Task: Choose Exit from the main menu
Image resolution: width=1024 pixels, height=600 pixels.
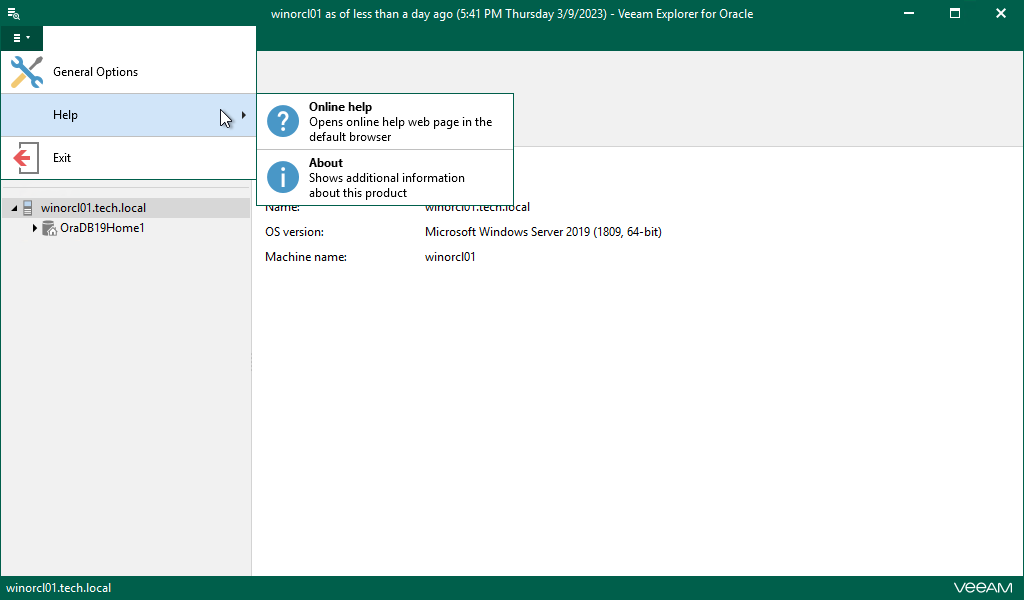Action: point(128,158)
